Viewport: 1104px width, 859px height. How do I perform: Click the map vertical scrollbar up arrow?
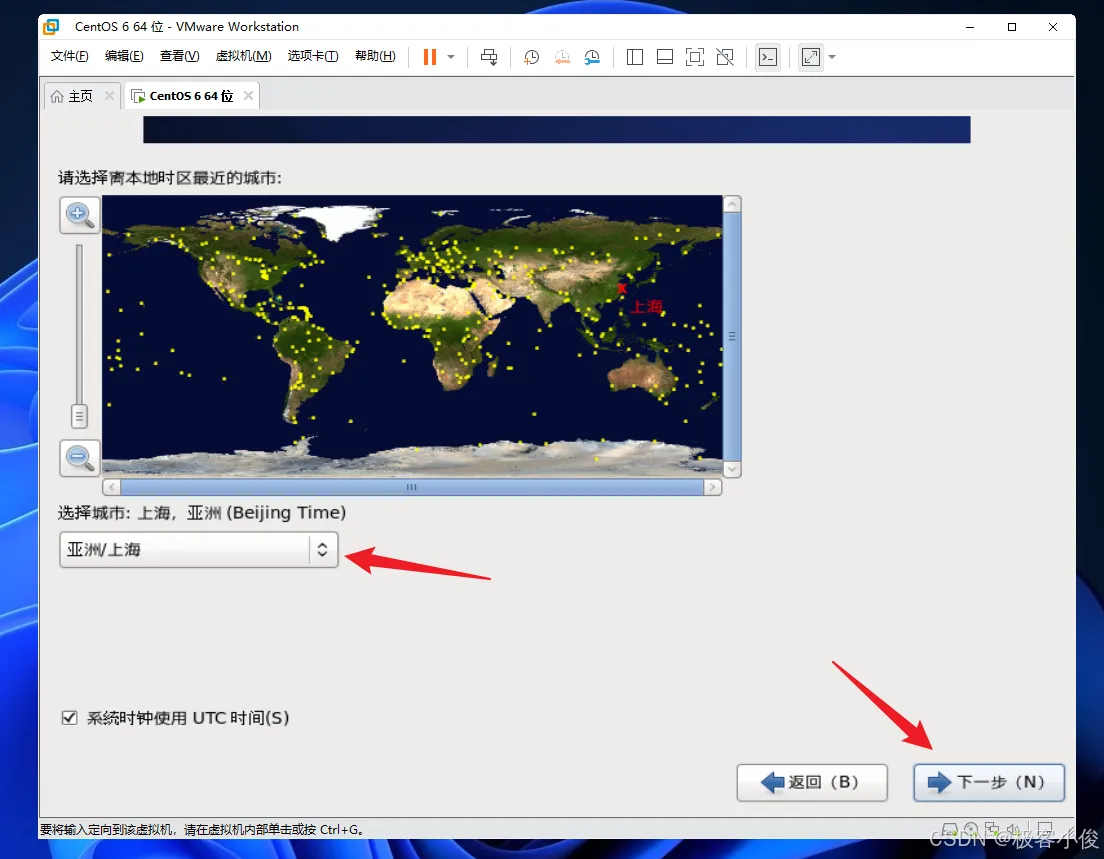732,204
